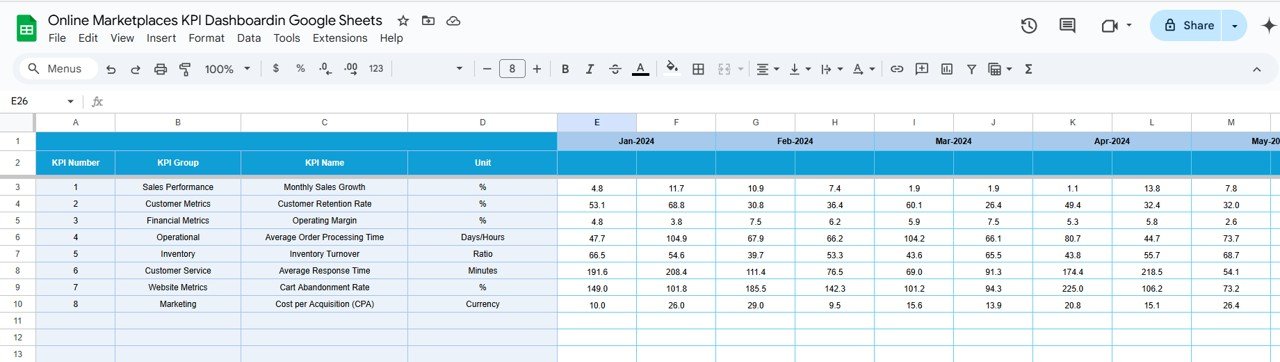Screen dimensions: 1280x362
Task: Open Name box dropdown arrow
Action: pos(70,102)
